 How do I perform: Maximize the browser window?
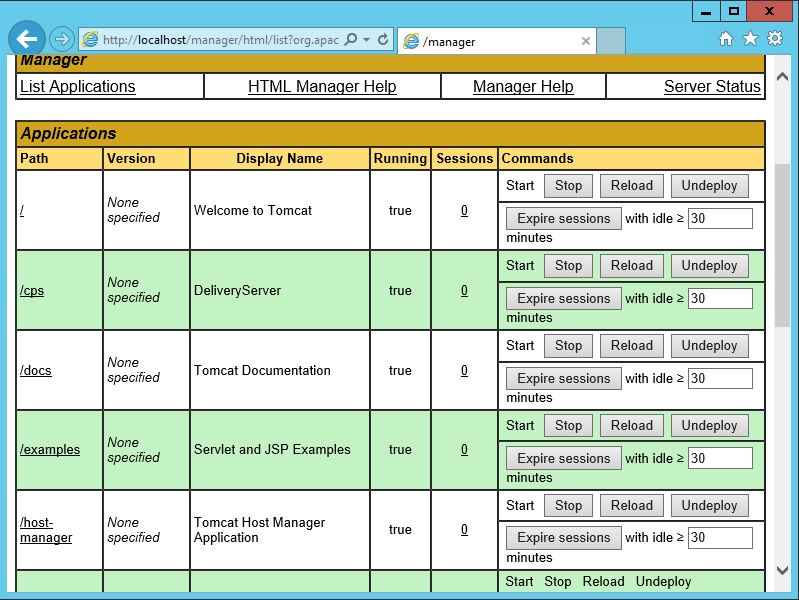[734, 11]
